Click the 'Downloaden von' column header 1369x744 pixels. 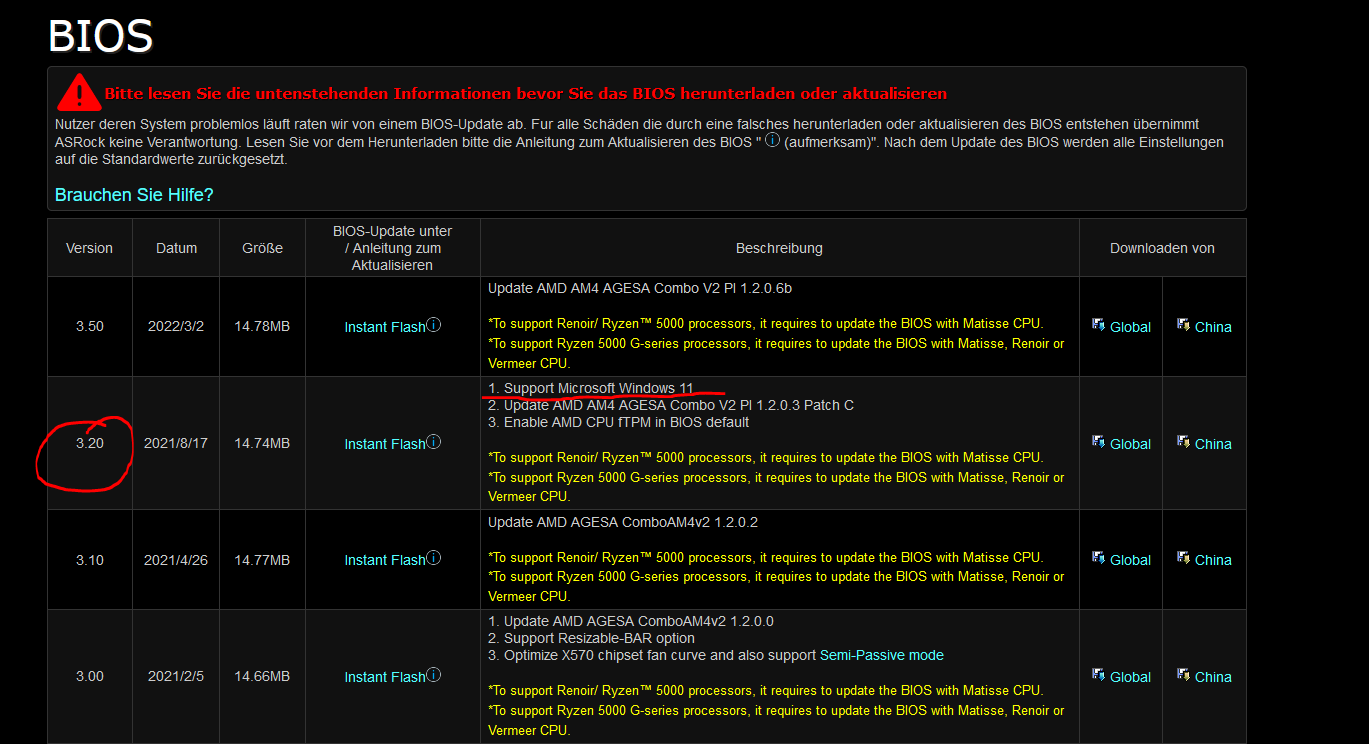(x=1162, y=248)
